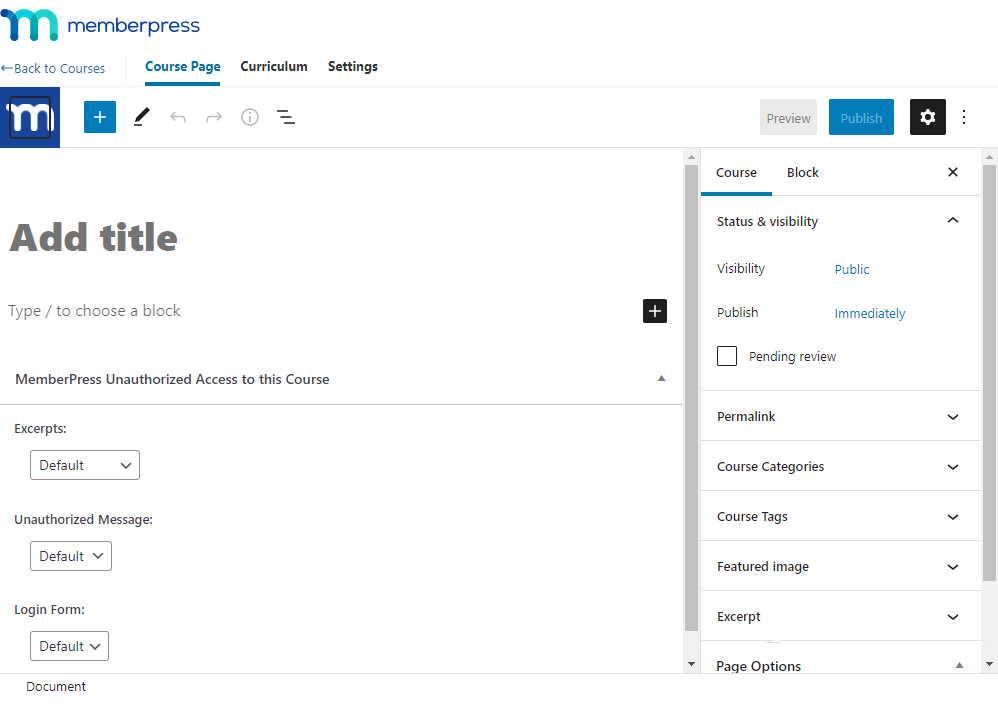
Task: Click the Back to Courses link
Action: 53,68
